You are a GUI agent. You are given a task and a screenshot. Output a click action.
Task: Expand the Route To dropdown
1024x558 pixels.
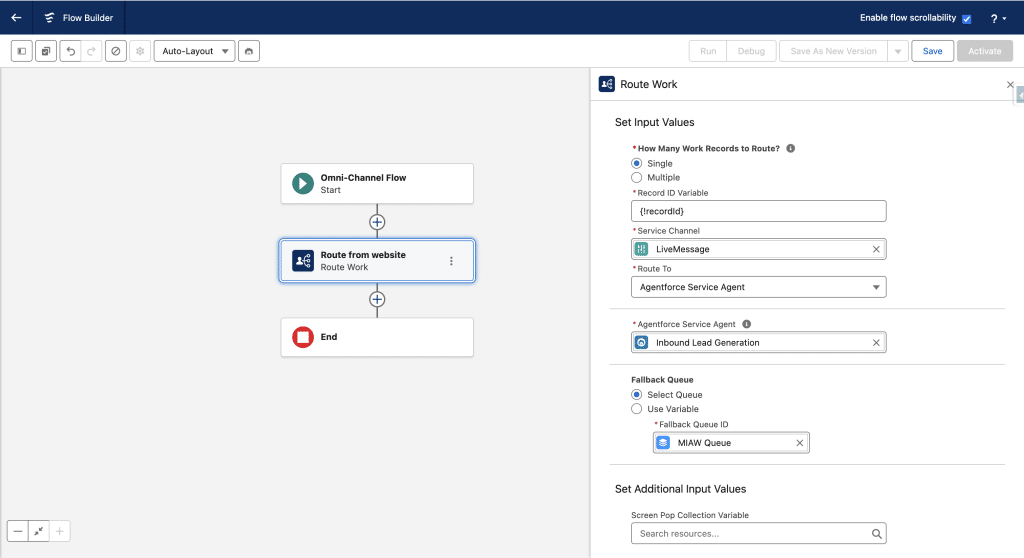point(758,287)
